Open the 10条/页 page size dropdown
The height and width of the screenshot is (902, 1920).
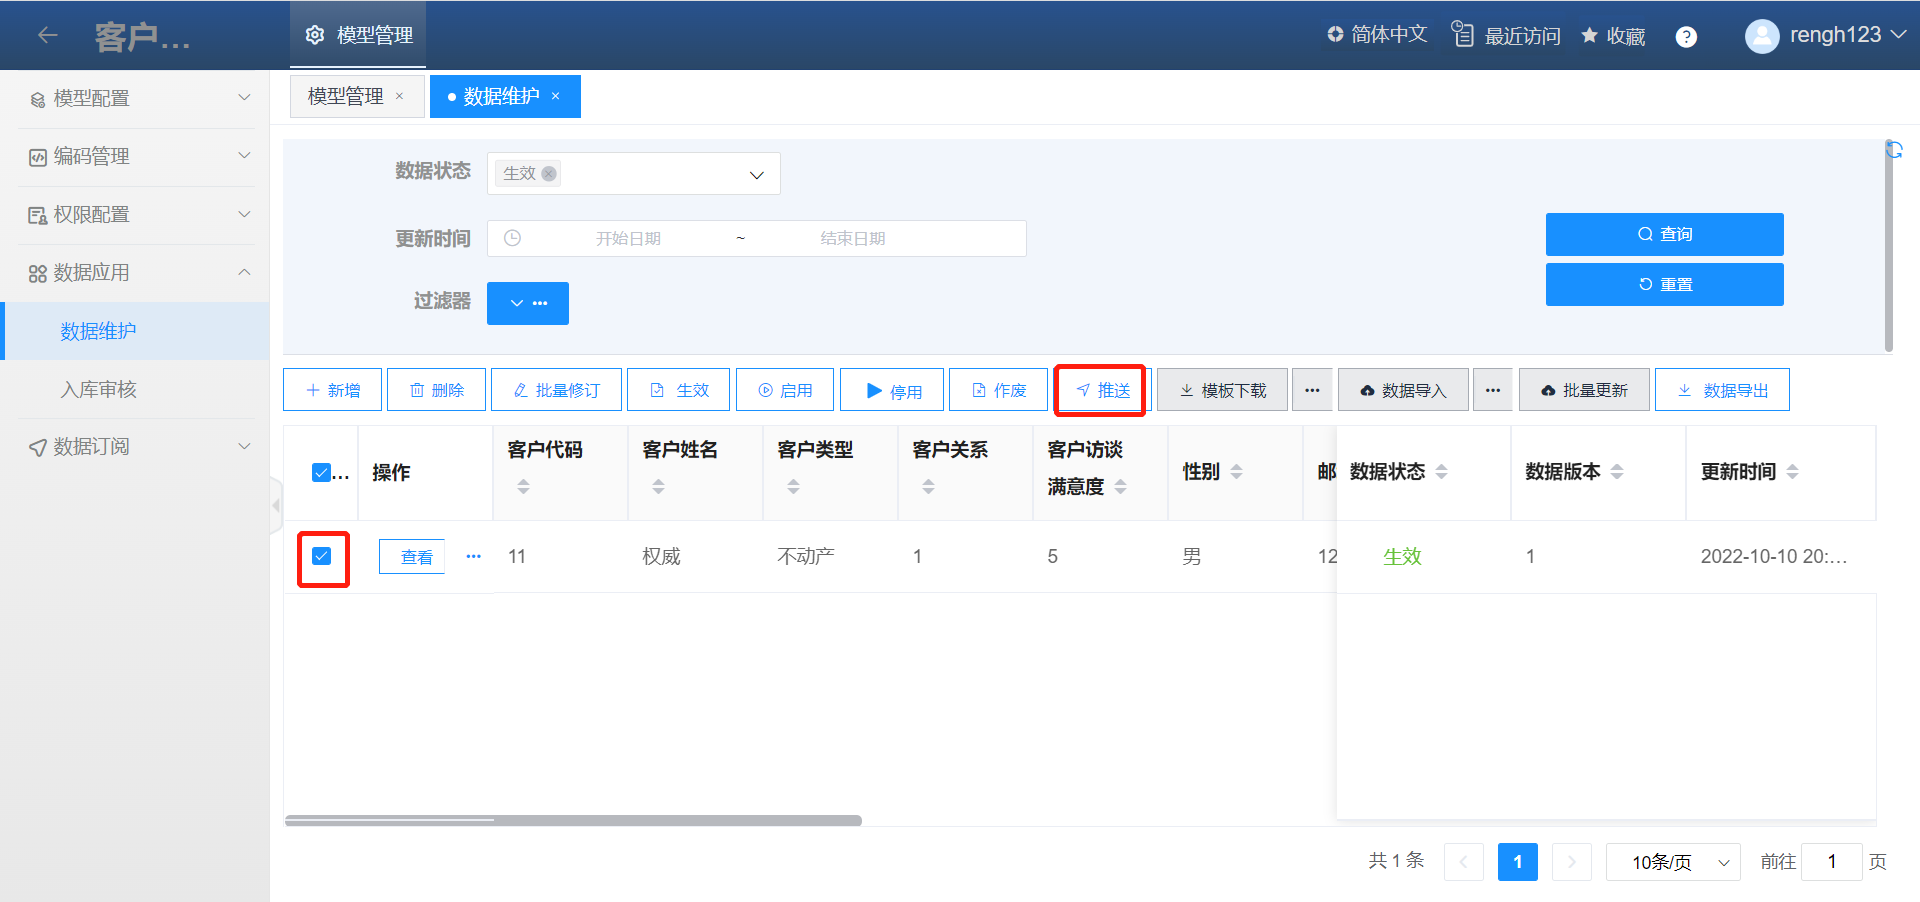tap(1672, 862)
